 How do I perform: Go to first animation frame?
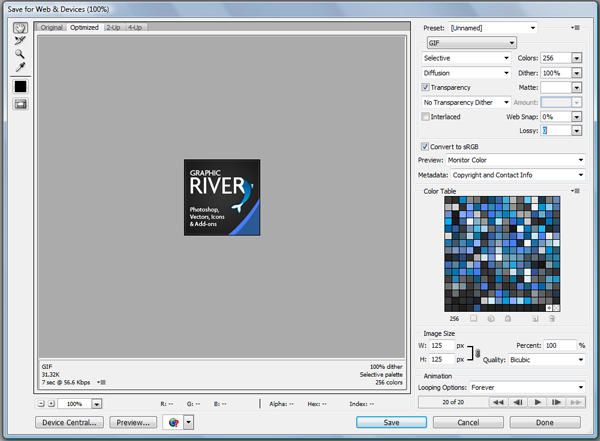tap(498, 402)
